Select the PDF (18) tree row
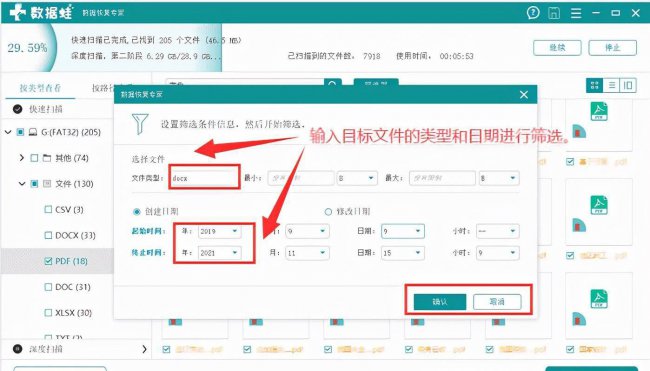This screenshot has height=371, width=650. tap(57, 261)
